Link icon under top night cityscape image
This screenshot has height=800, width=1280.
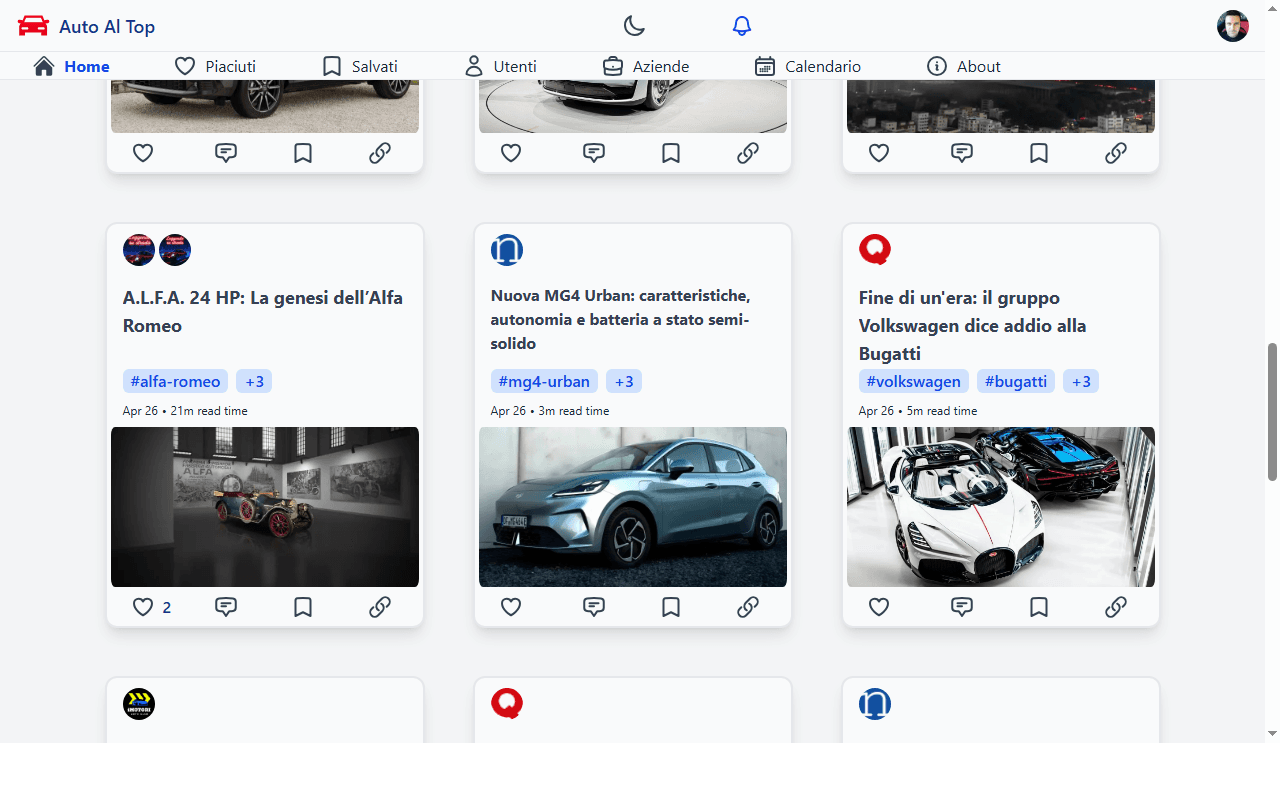point(1116,153)
